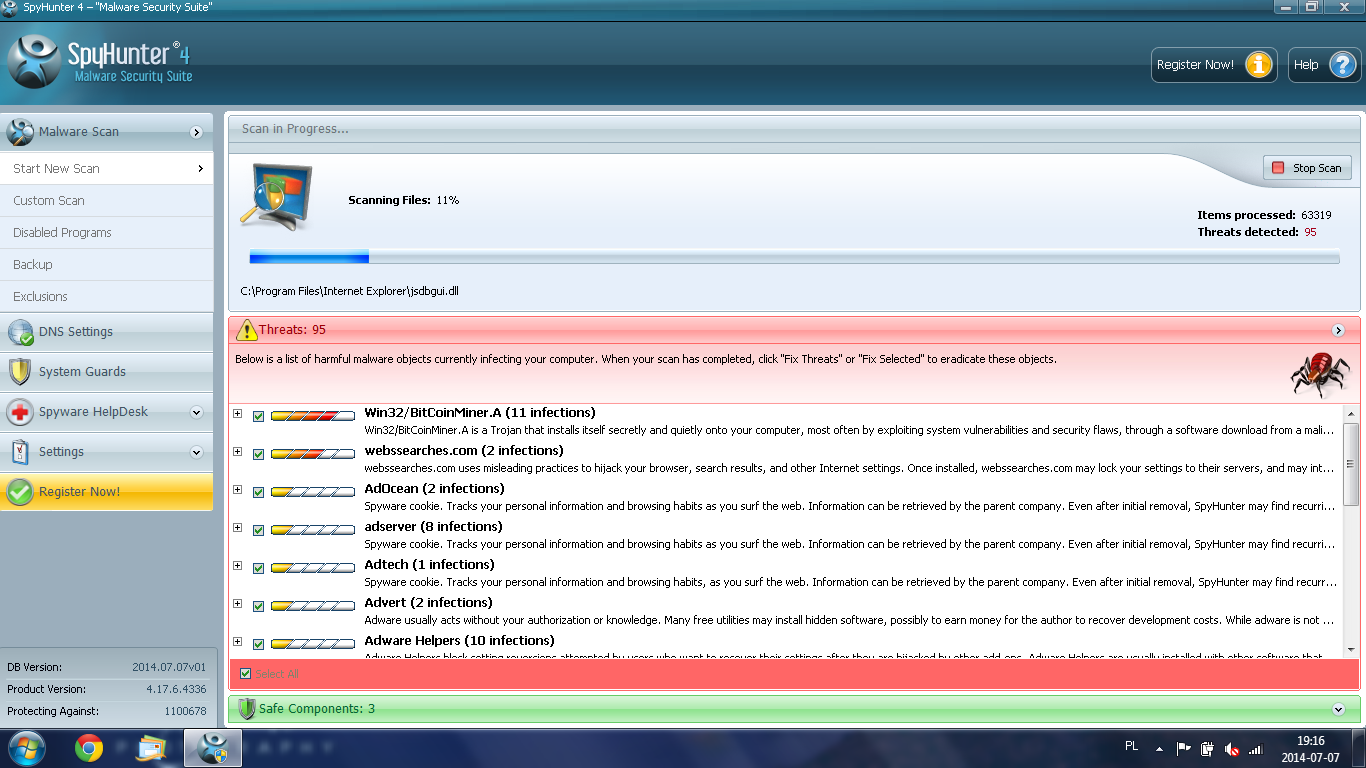Toggle the Select All checkbox
Image resolution: width=1366 pixels, height=768 pixels.
(246, 674)
